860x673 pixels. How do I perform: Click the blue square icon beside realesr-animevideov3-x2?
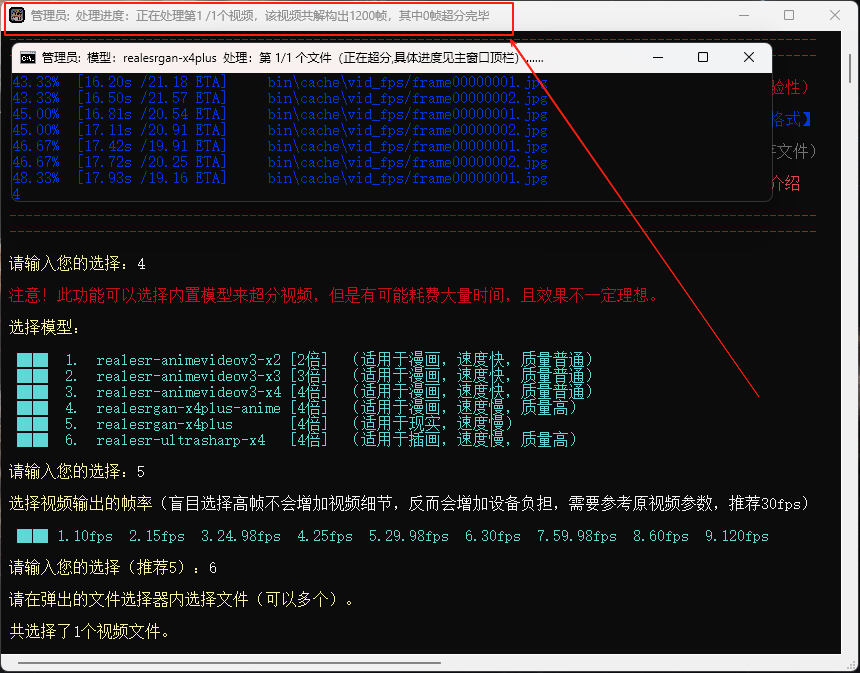click(x=32, y=358)
